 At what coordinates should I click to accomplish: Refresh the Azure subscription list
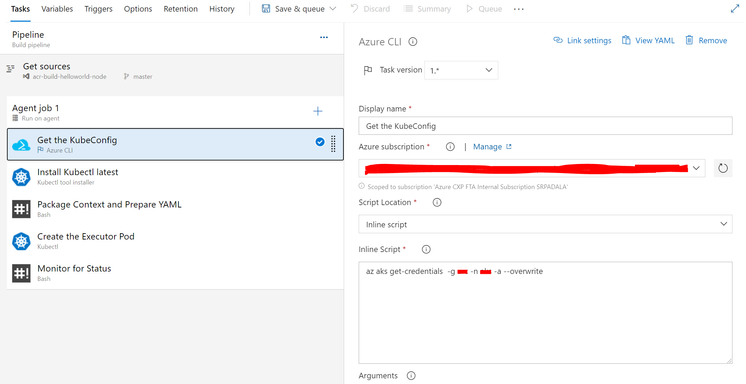point(723,168)
